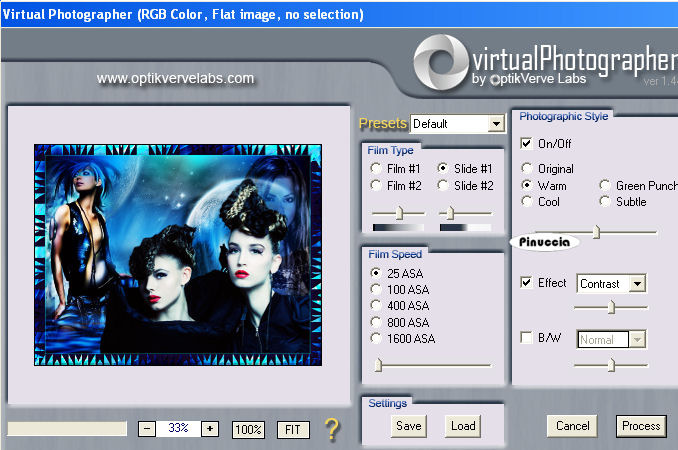Open the B/W Normal dropdown

click(637, 339)
